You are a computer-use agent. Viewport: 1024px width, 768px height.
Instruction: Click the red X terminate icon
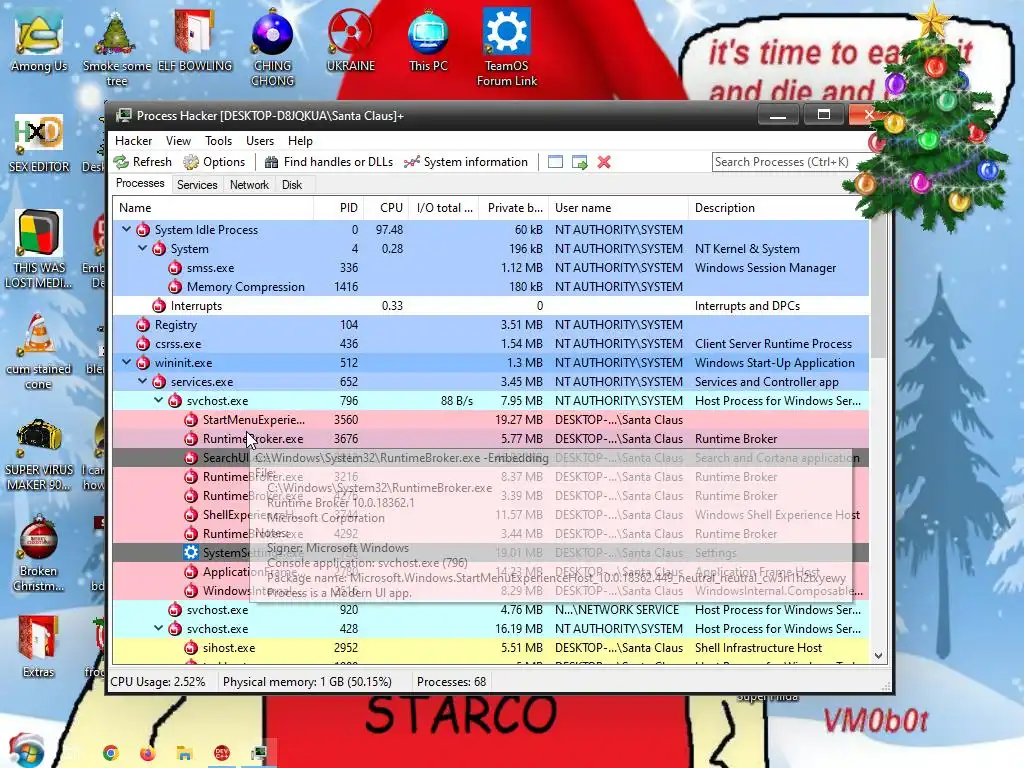coord(604,162)
